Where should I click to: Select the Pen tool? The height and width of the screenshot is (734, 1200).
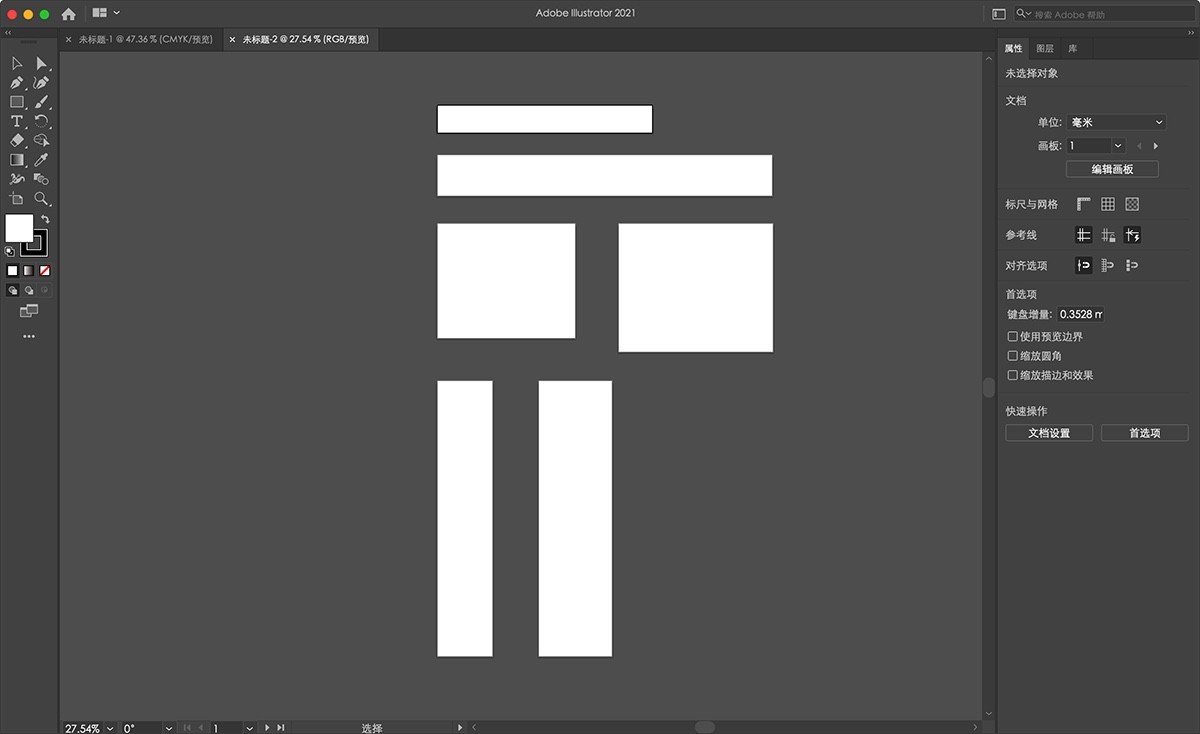pyautogui.click(x=17, y=82)
